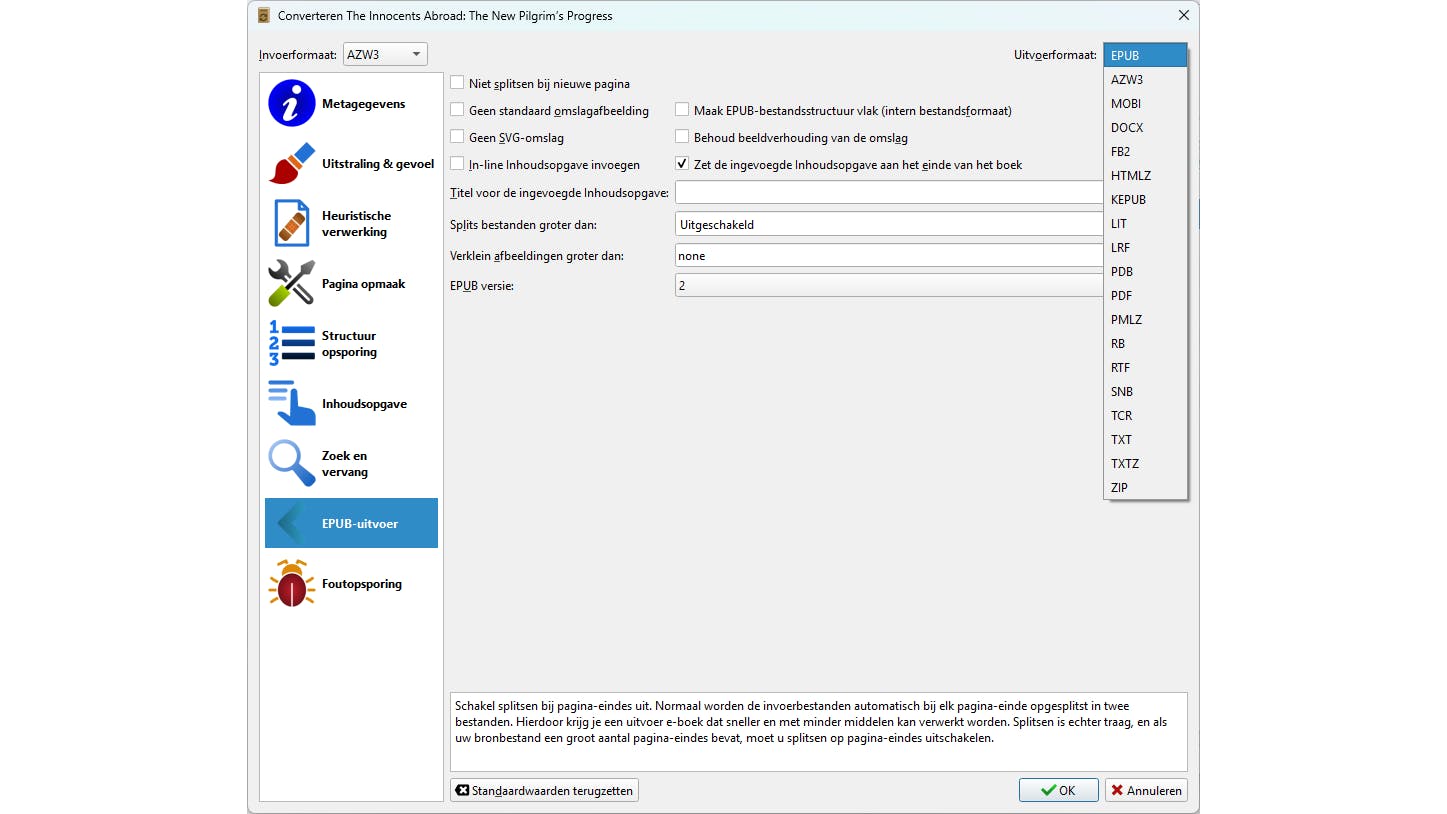Click the Uitstraling & gevoel paintbrush icon

pos(292,164)
